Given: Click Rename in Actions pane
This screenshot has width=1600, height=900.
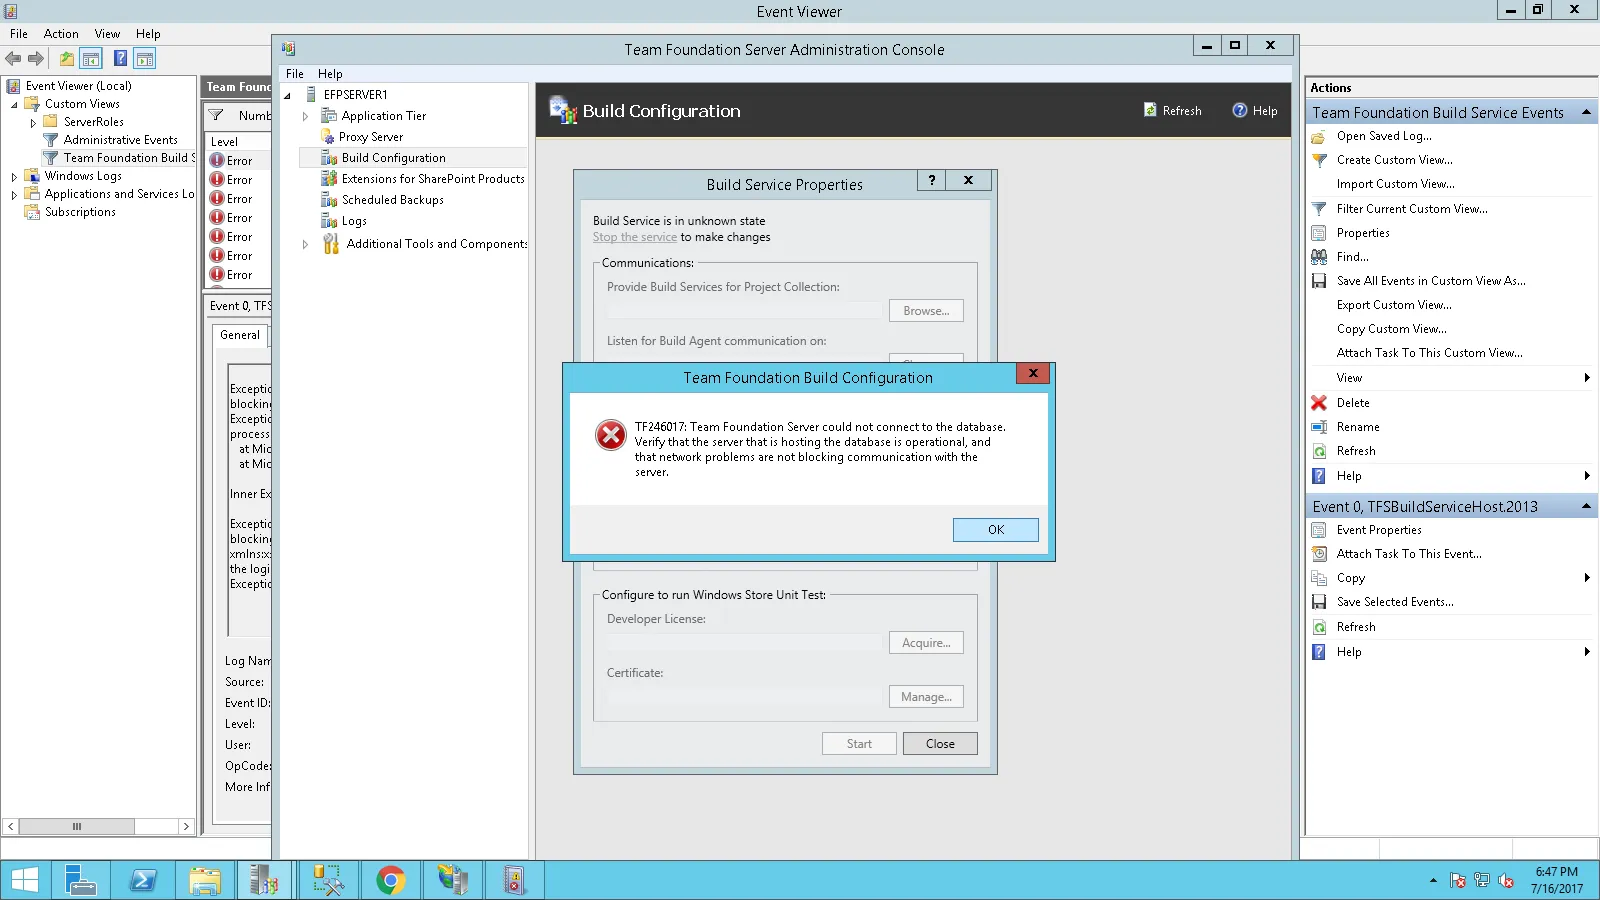Looking at the screenshot, I should (x=1358, y=427).
